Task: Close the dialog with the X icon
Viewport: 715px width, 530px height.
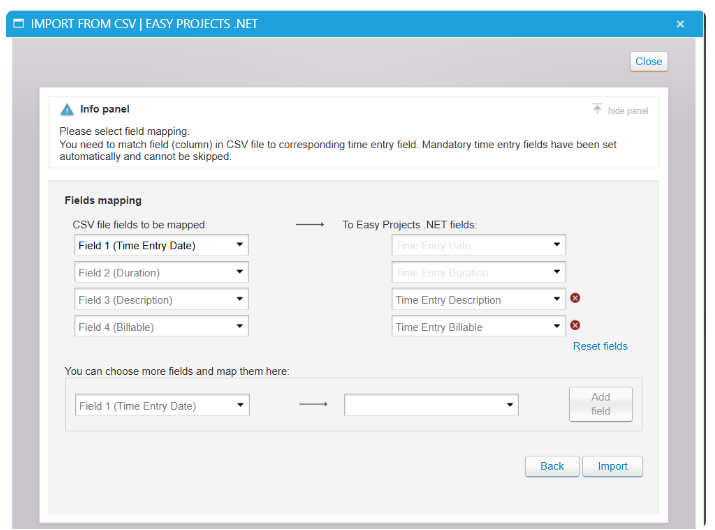Action: click(x=680, y=24)
